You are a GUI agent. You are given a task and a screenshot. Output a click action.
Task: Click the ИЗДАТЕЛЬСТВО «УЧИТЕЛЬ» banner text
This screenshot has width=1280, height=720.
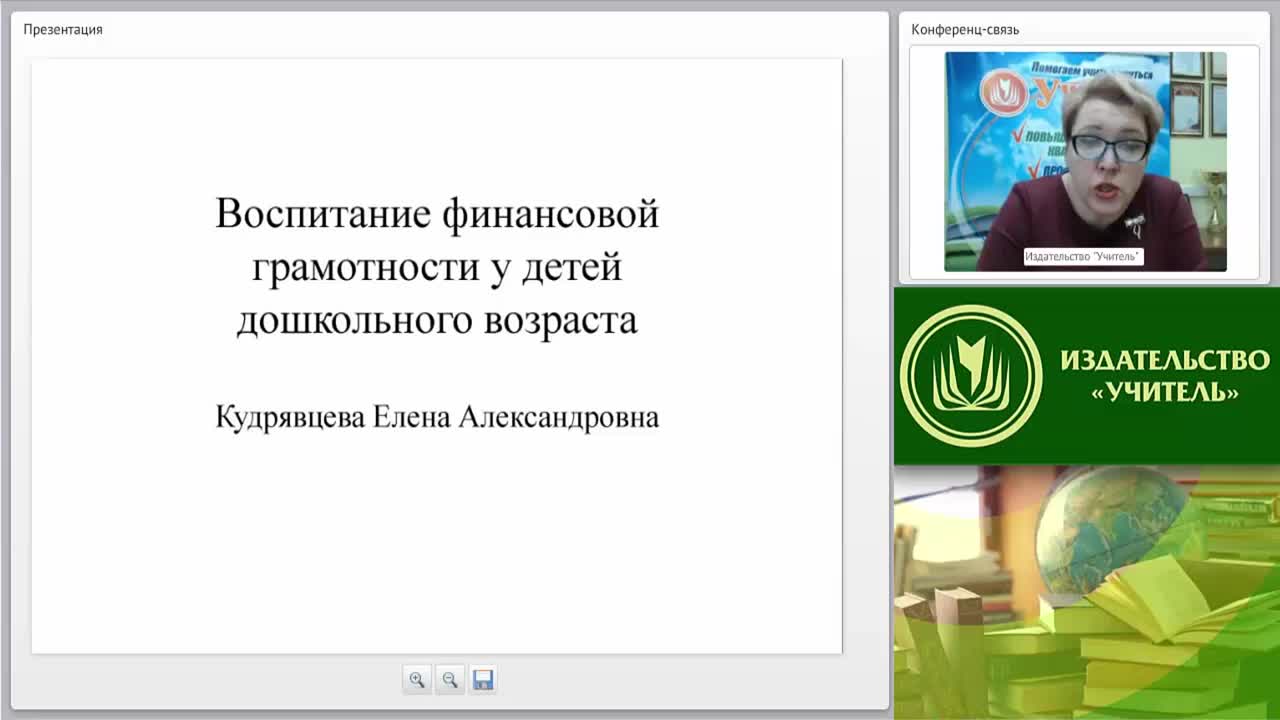tap(1165, 375)
